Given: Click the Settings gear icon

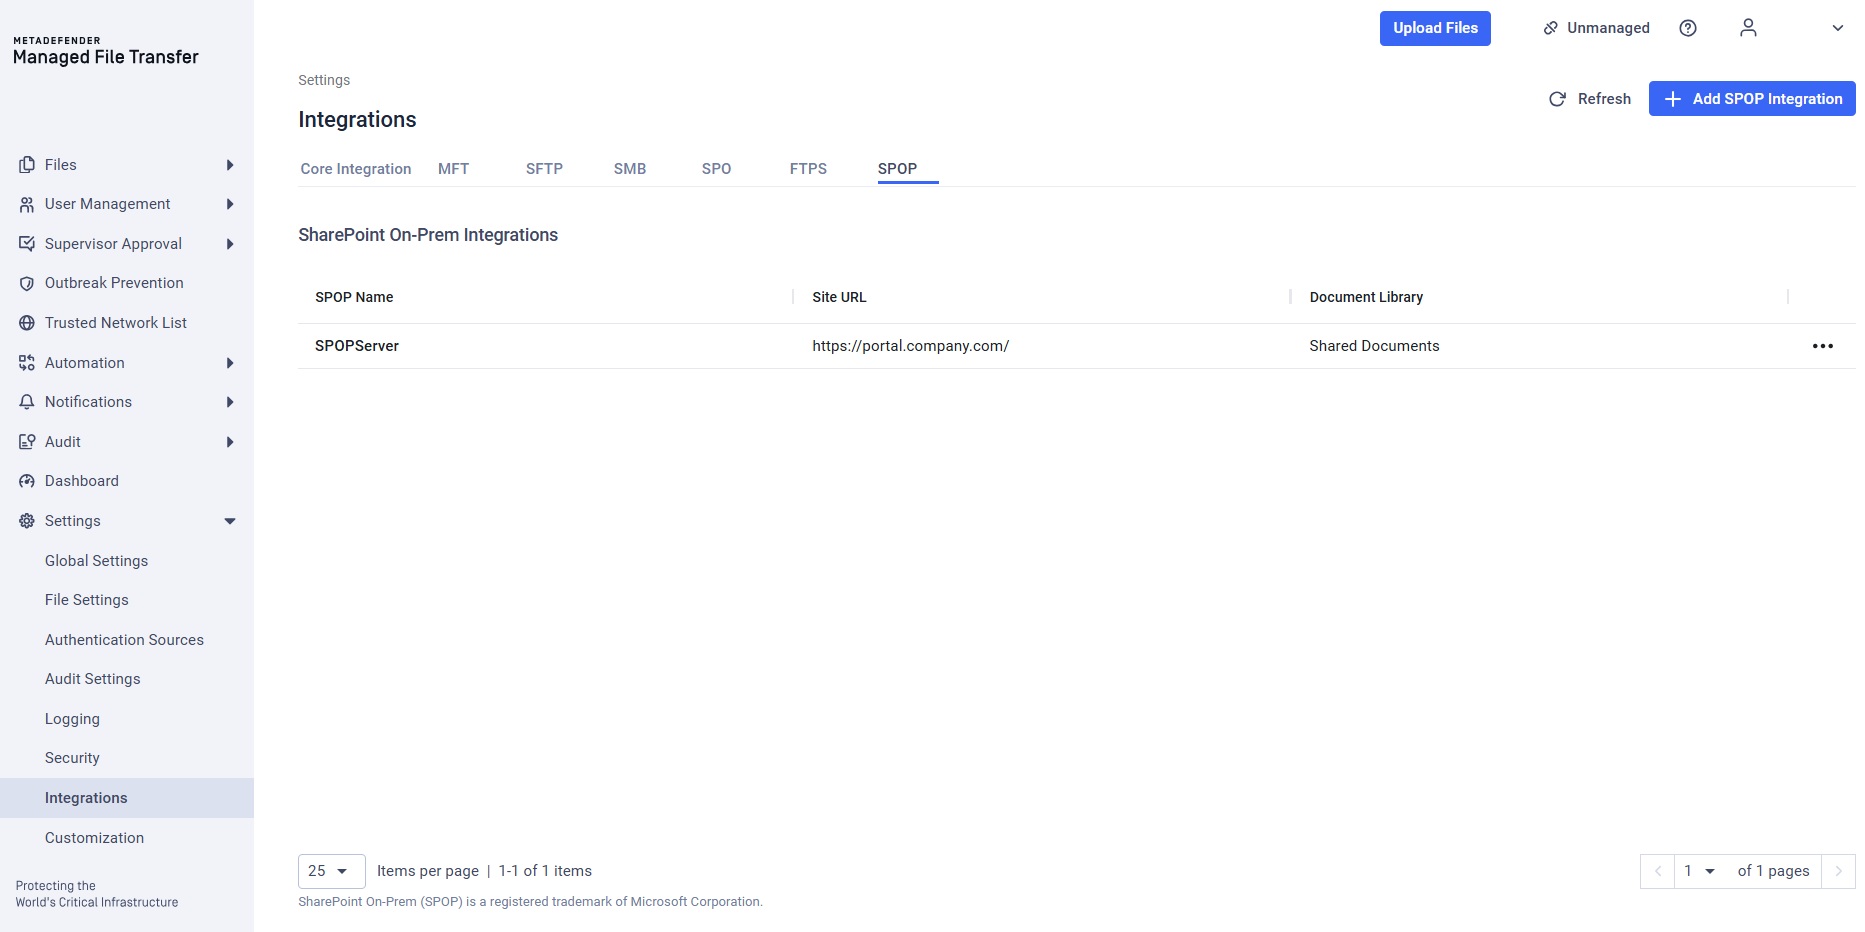Looking at the screenshot, I should (x=27, y=521).
